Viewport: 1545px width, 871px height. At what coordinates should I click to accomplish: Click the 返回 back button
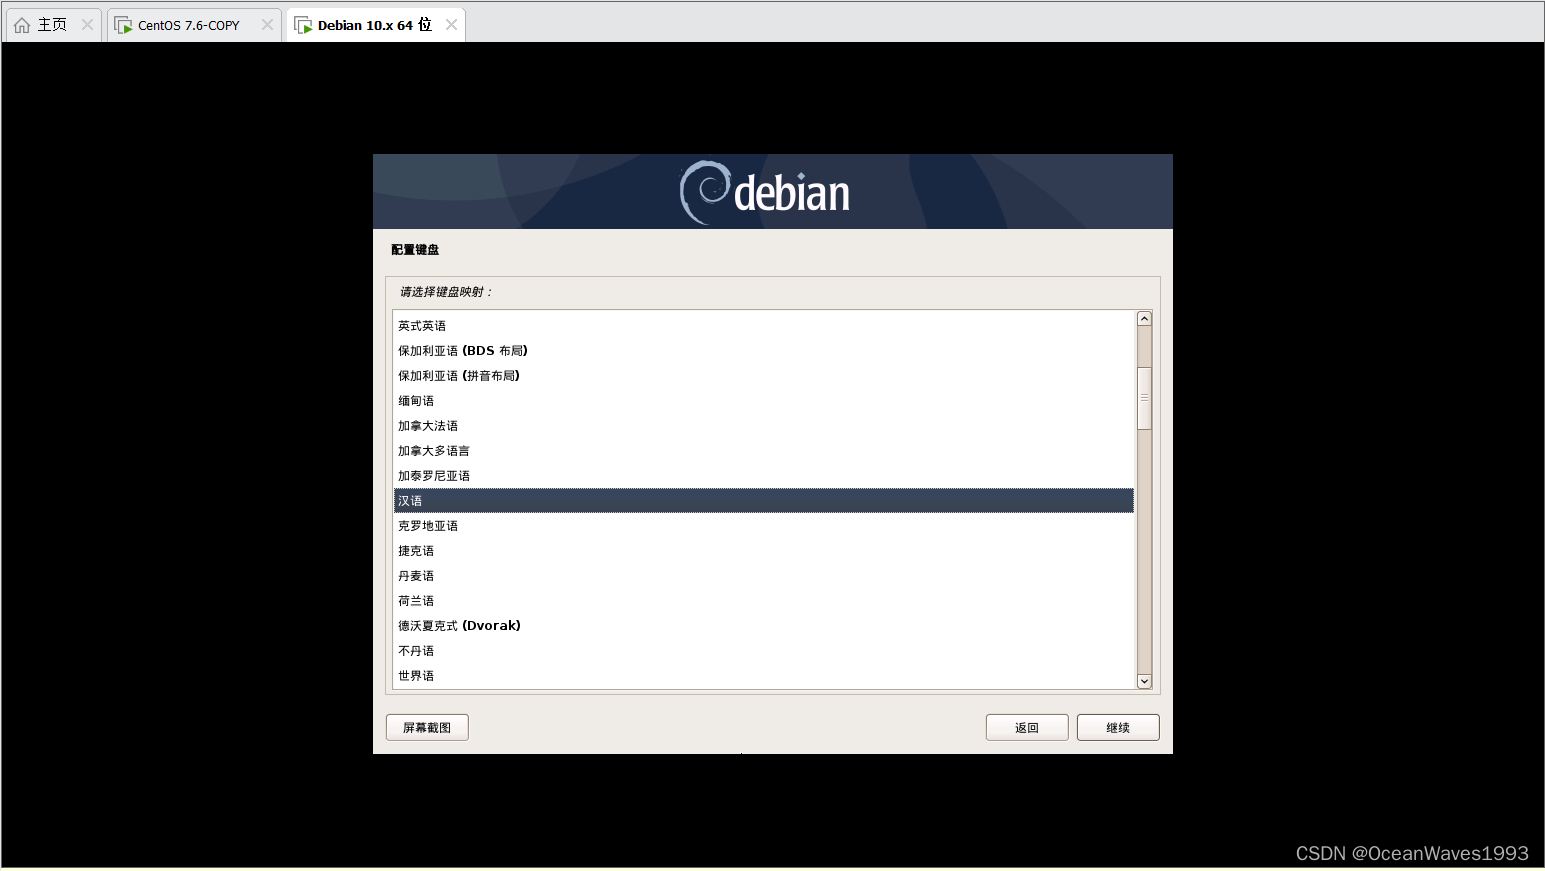point(1027,727)
